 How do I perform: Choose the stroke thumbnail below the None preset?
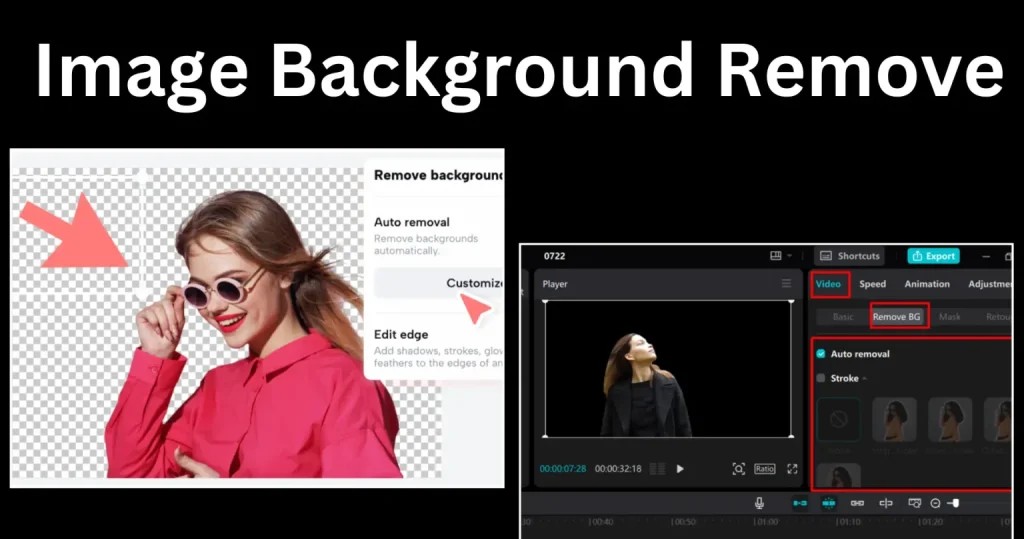[839, 476]
